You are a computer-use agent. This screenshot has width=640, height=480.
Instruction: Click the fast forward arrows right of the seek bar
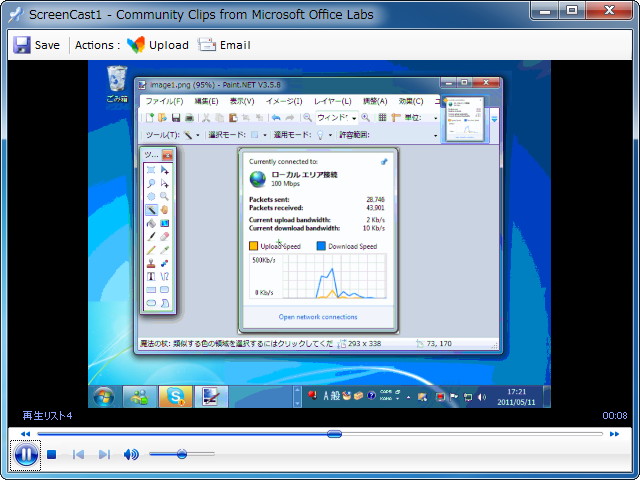(x=614, y=434)
